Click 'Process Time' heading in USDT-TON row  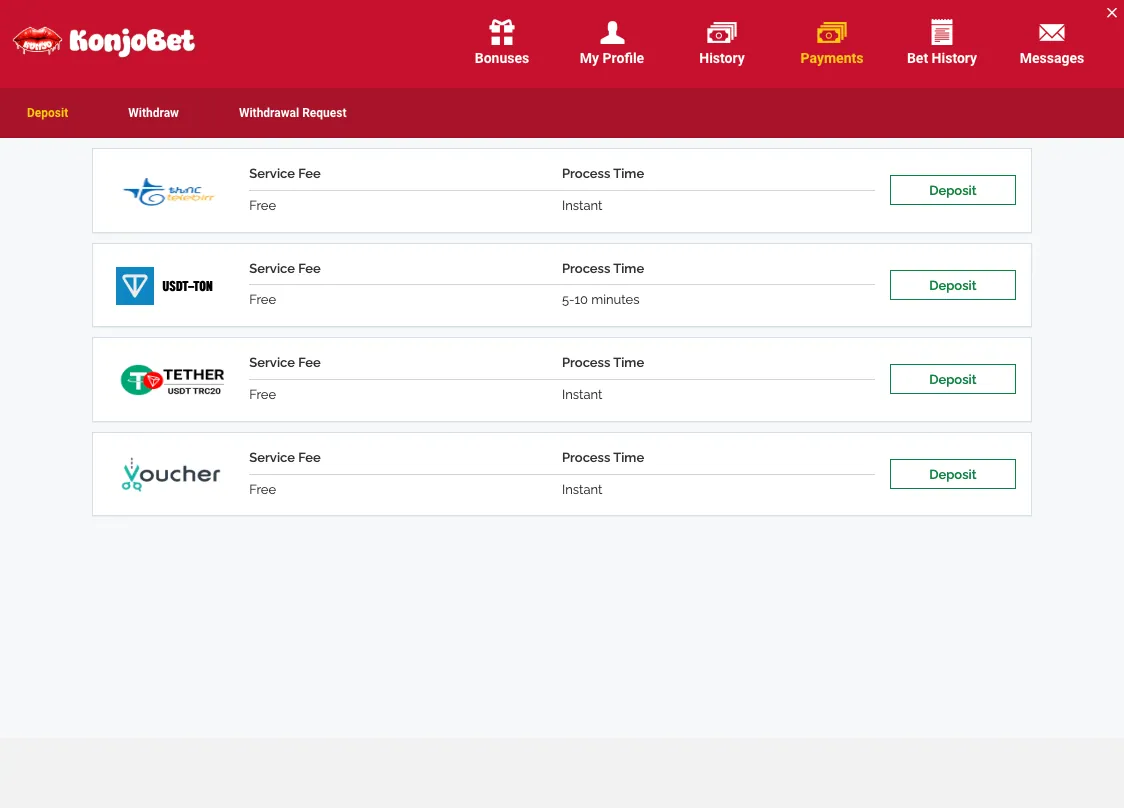603,268
